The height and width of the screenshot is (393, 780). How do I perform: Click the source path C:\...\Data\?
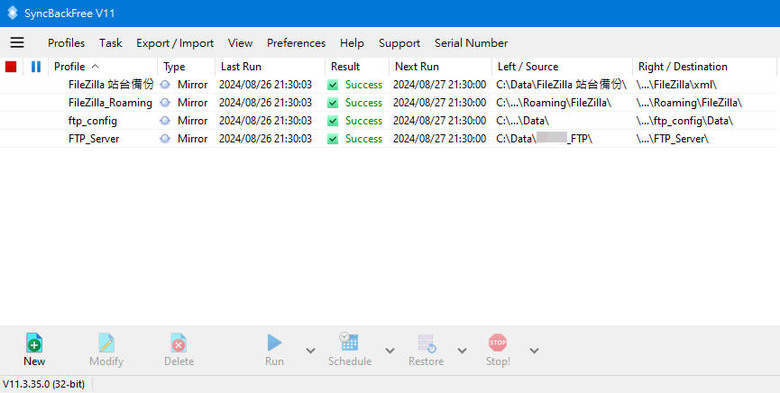(x=523, y=120)
